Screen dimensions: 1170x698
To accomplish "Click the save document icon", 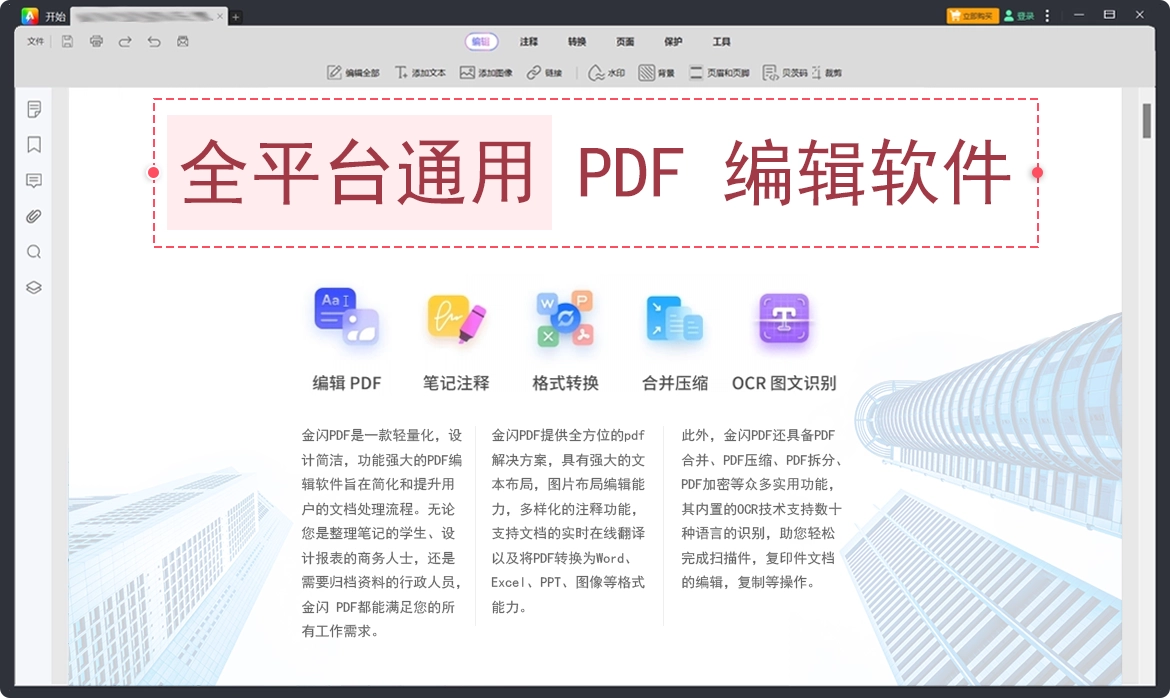I will point(67,42).
